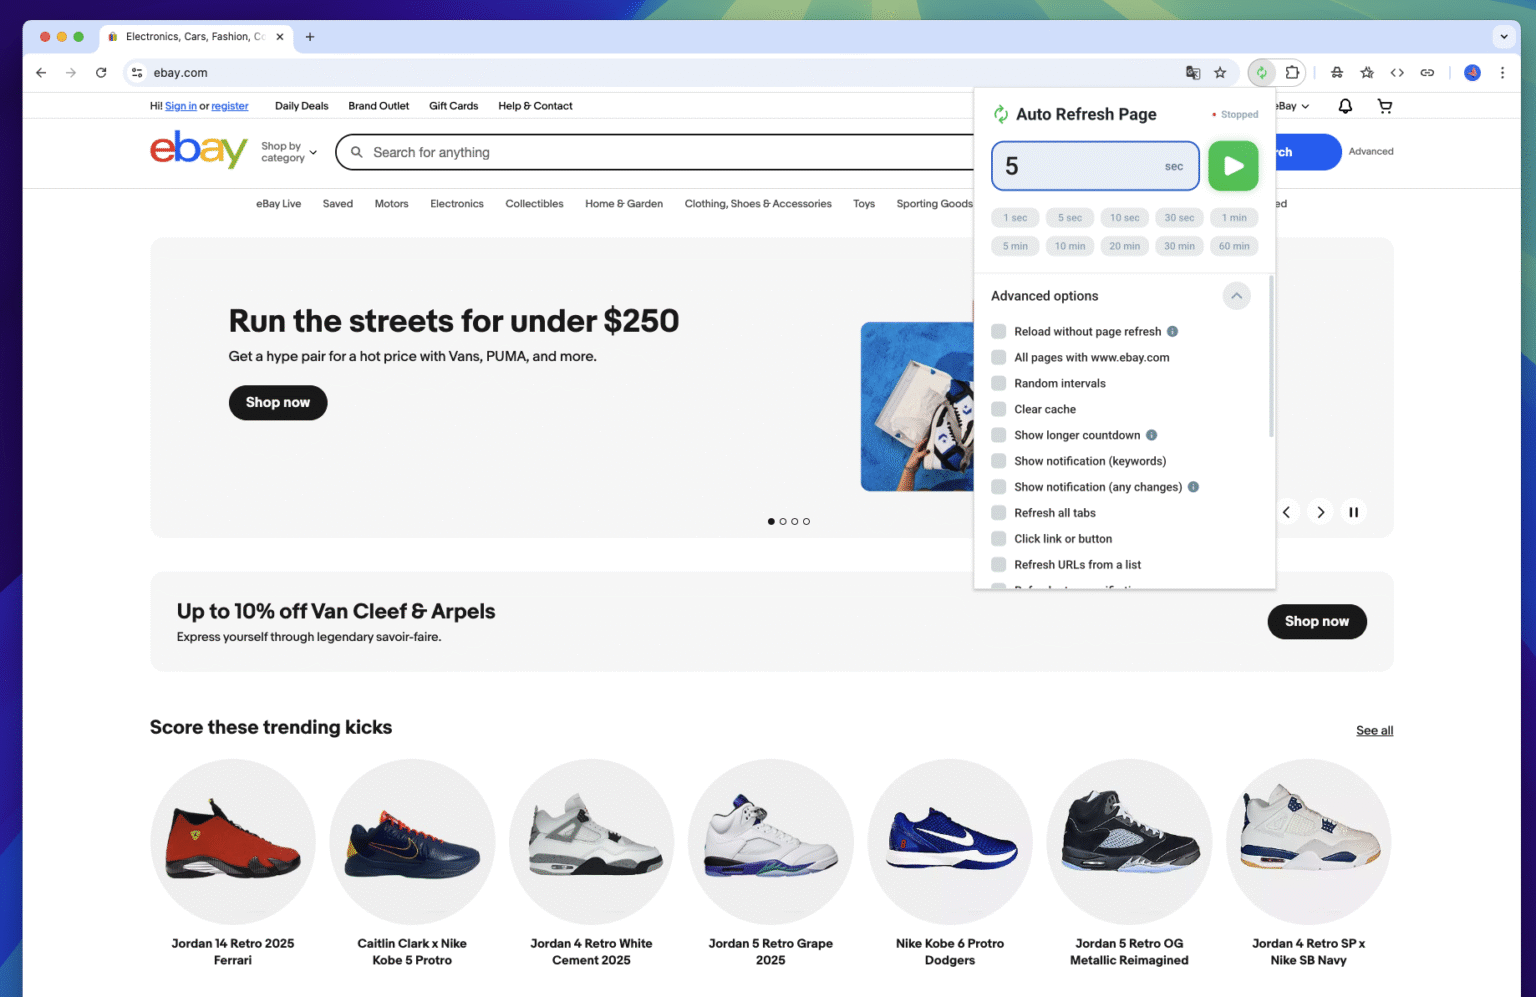Image resolution: width=1536 pixels, height=997 pixels.
Task: Click the Auto Refresh popup scrollbar
Action: coord(1271,357)
